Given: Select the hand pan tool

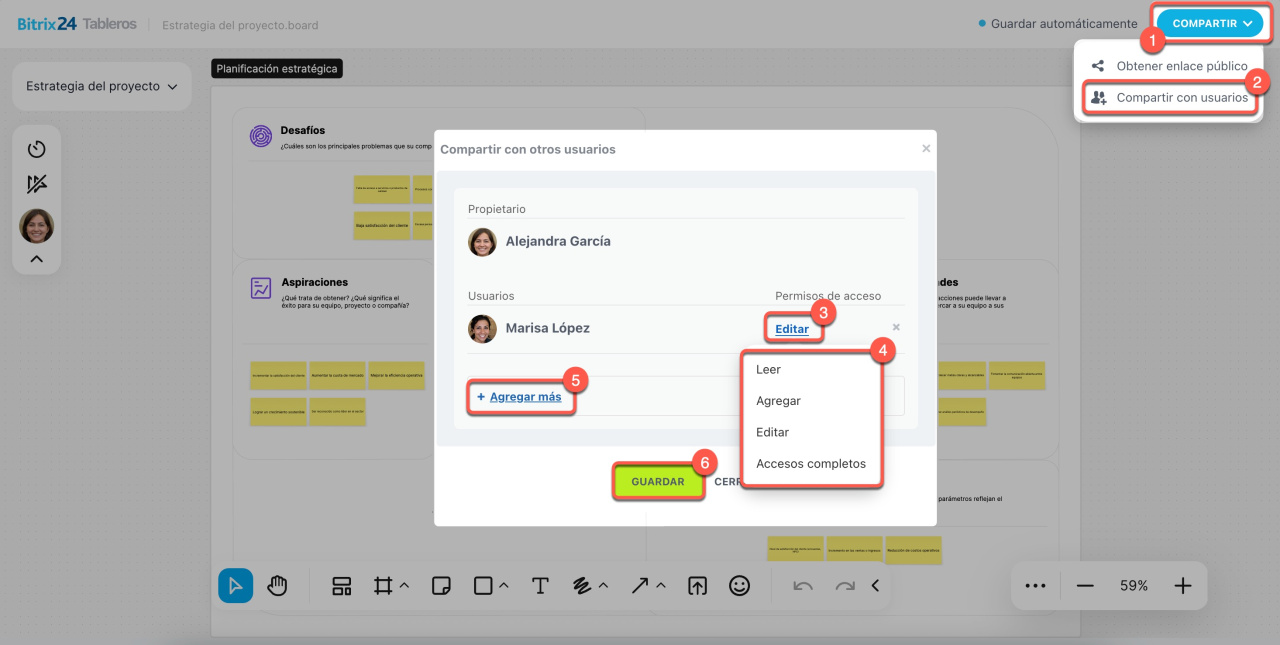Looking at the screenshot, I should point(277,586).
